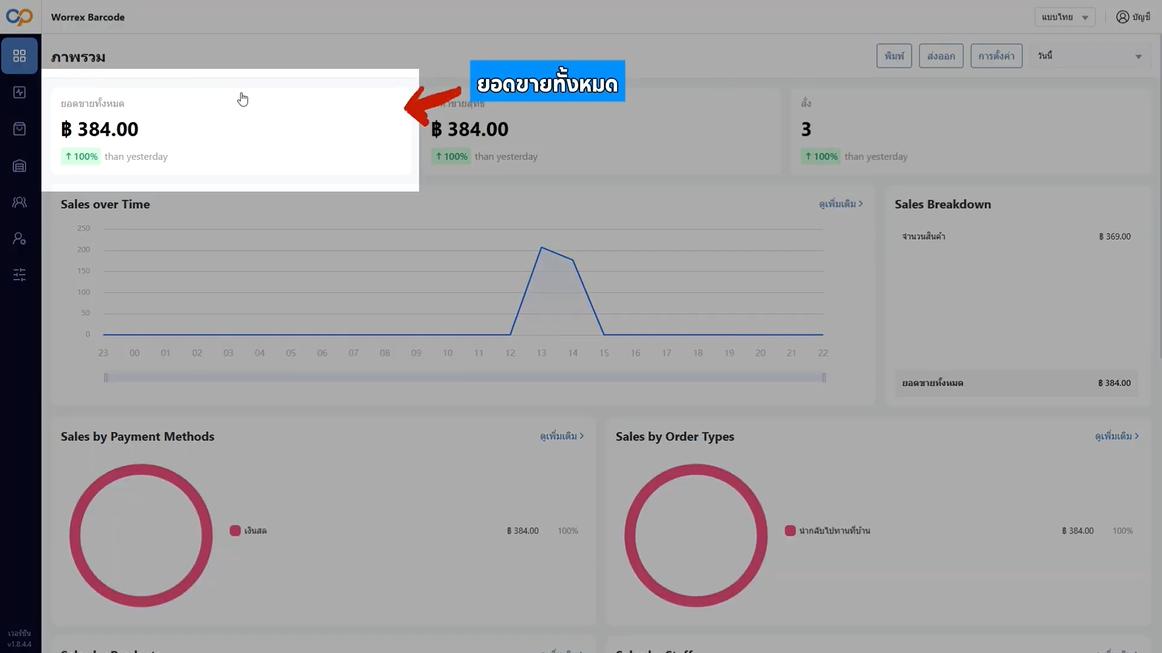Click the เงินสด payment method label
Viewport: 1162px width, 653px height.
256,531
